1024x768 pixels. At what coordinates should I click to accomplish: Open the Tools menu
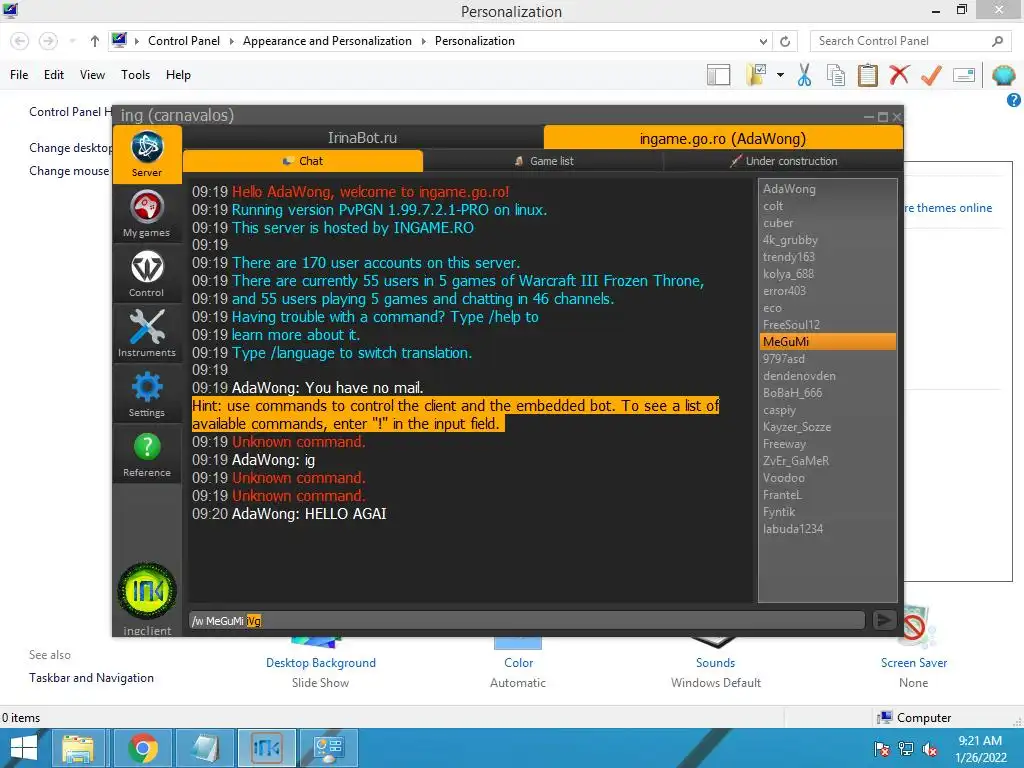(x=135, y=75)
